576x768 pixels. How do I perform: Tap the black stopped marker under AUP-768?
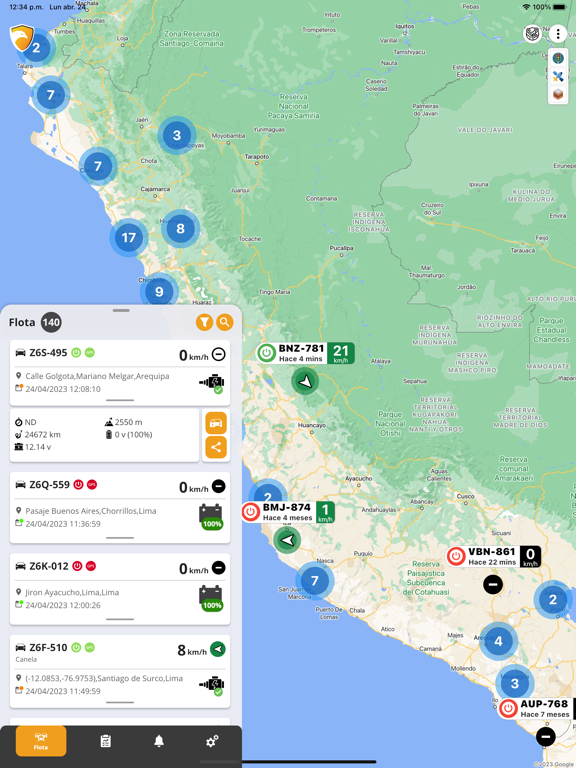pos(546,736)
